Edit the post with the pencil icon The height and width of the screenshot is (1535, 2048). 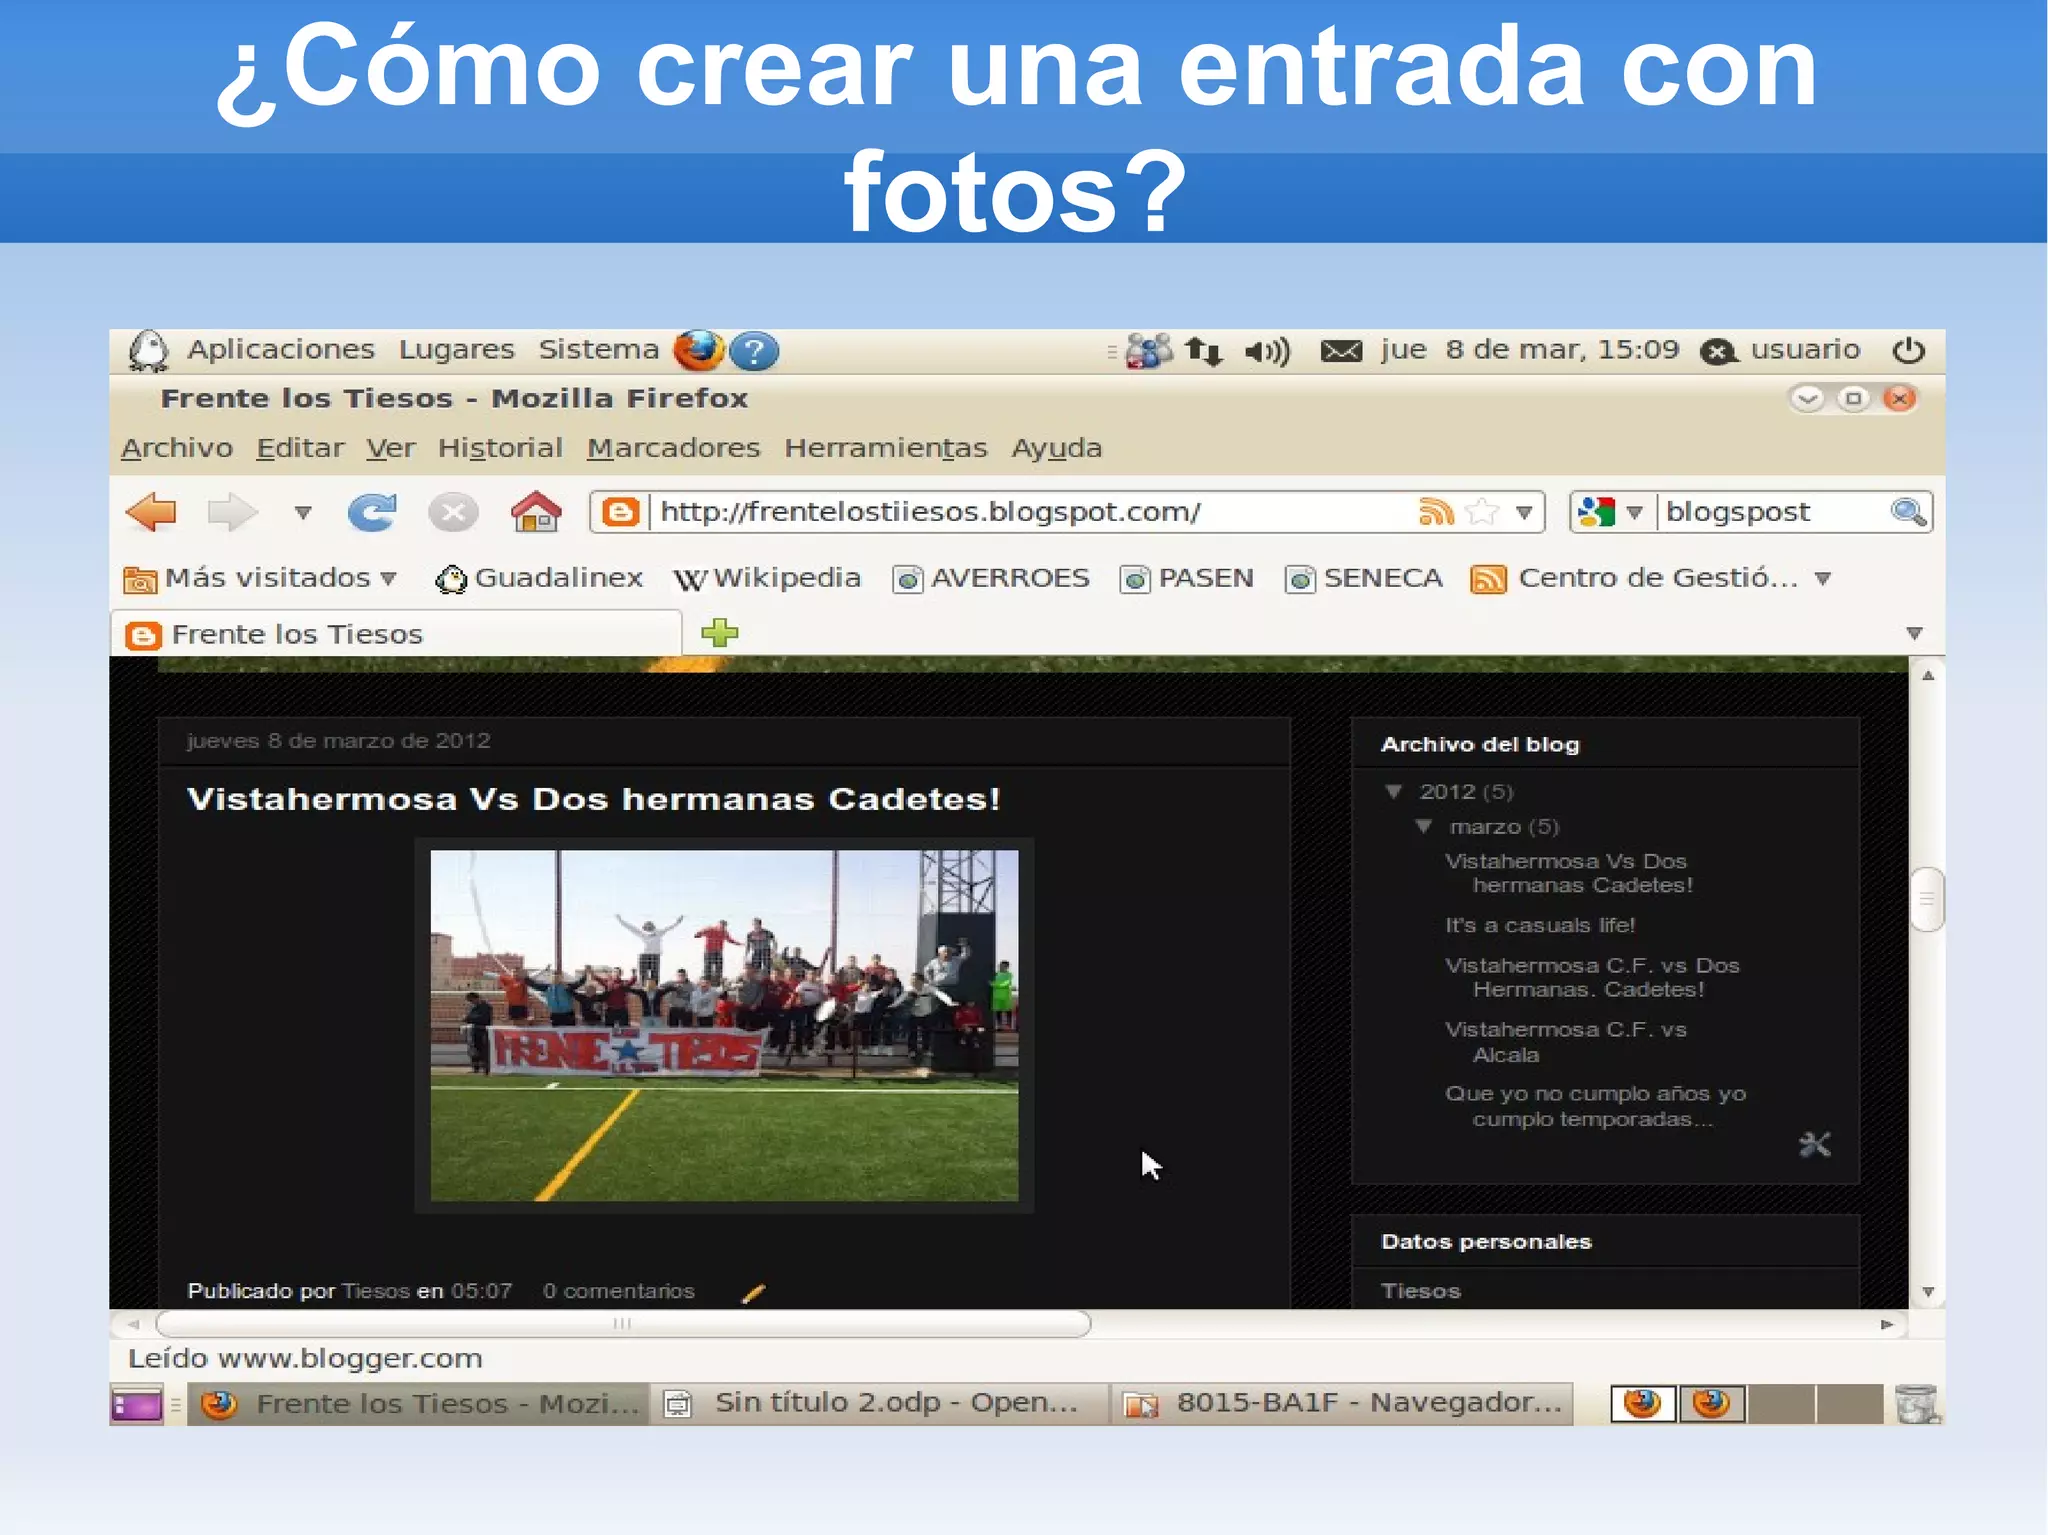[x=753, y=1293]
